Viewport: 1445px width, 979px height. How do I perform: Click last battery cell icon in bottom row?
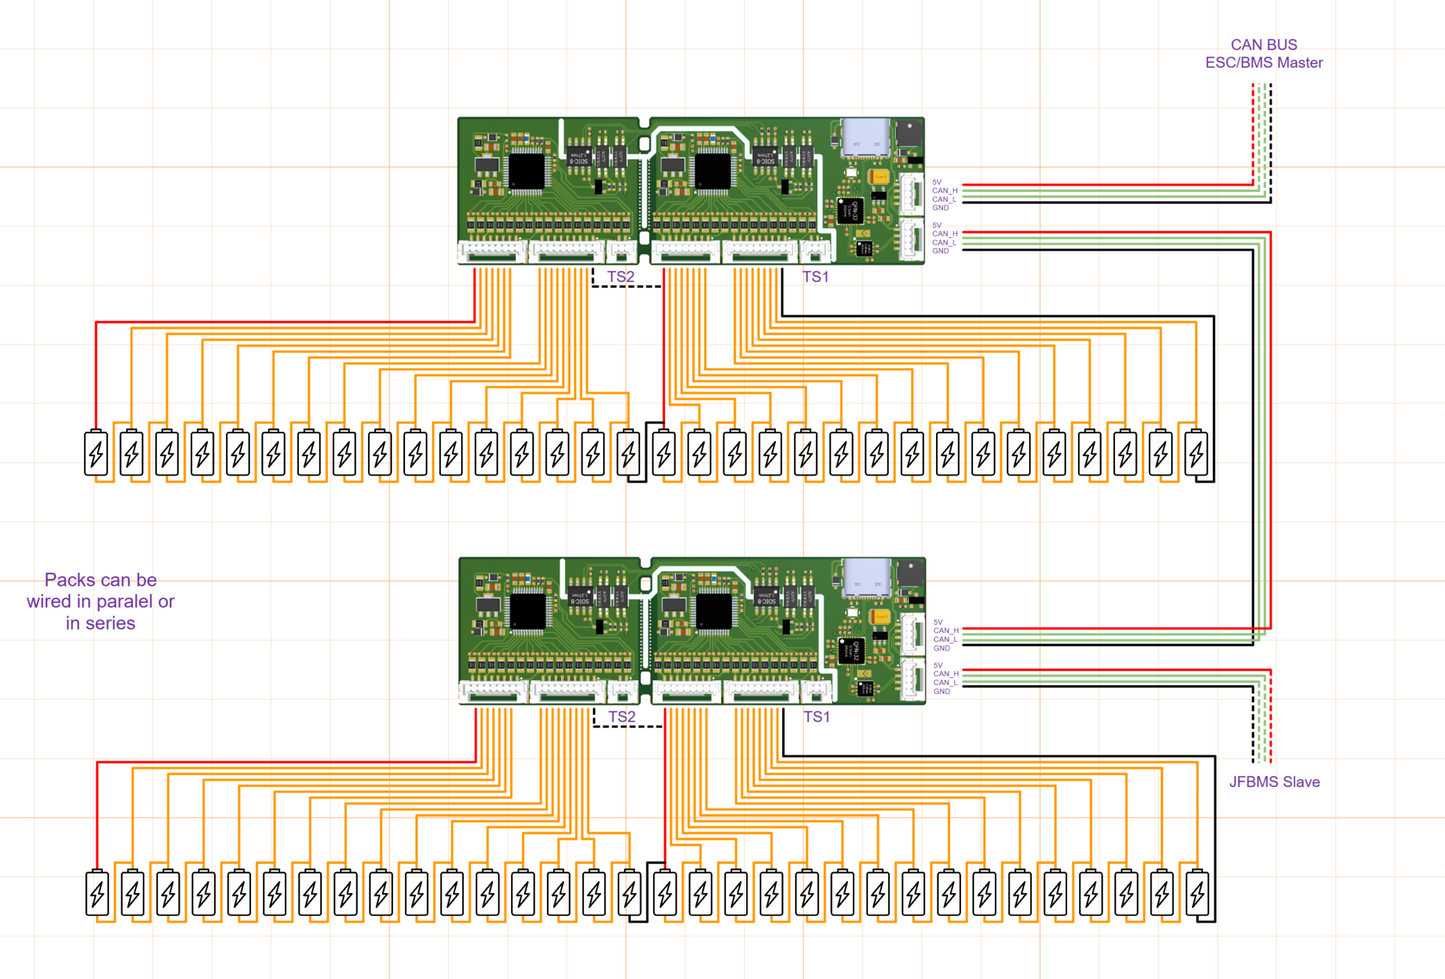point(1197,892)
